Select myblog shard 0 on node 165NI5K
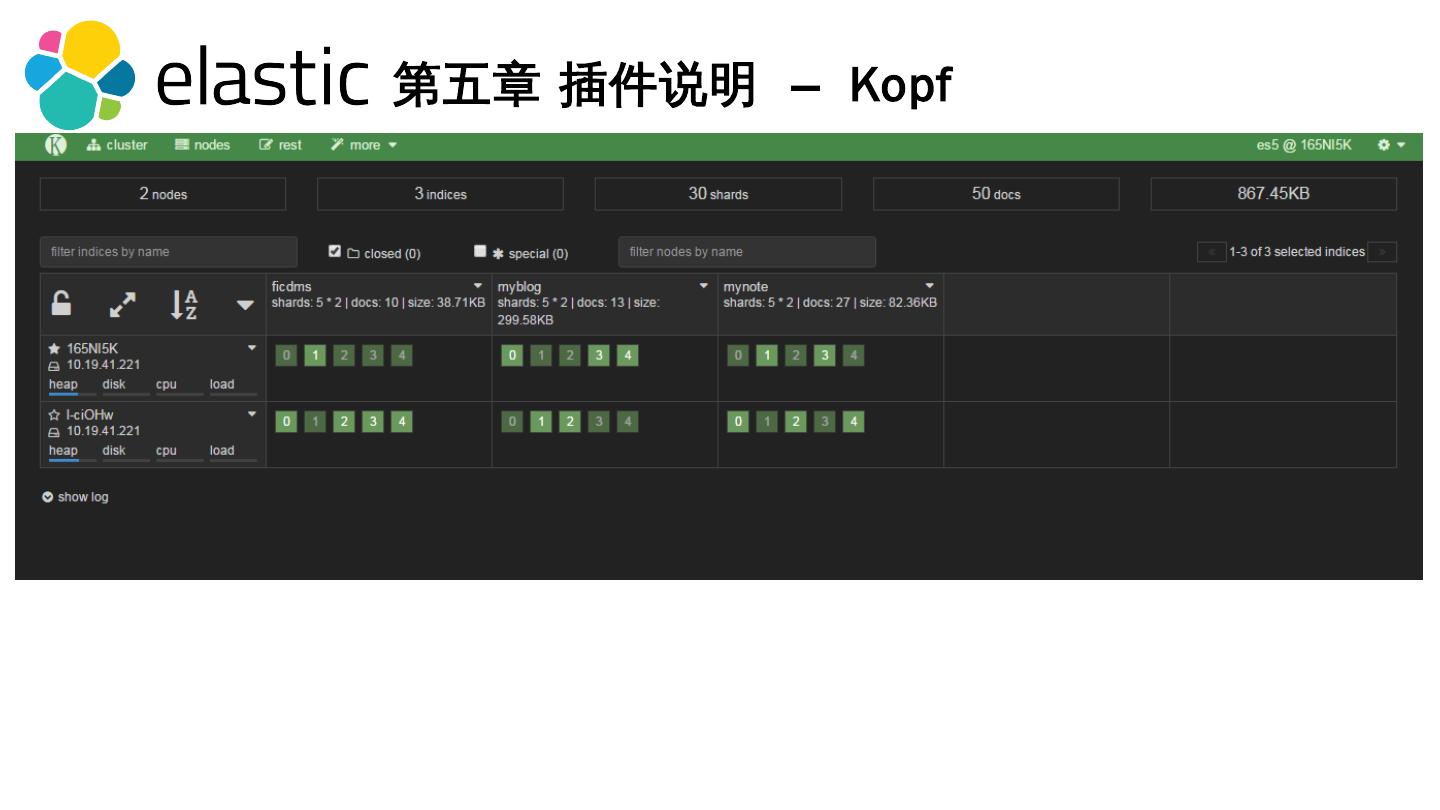 point(512,355)
